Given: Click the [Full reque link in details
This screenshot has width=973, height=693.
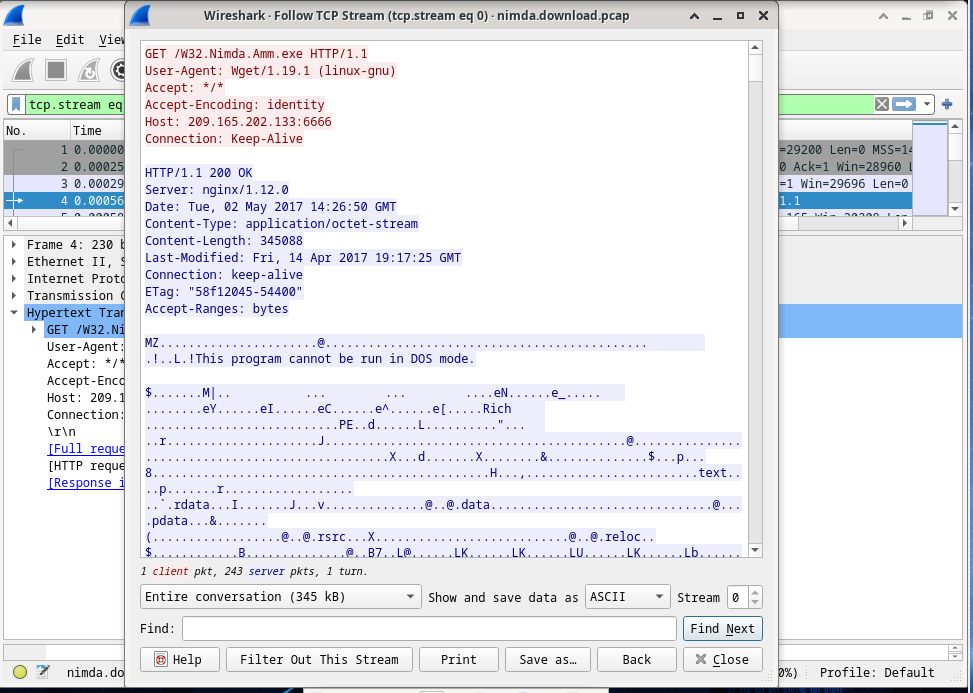Looking at the screenshot, I should [x=86, y=449].
